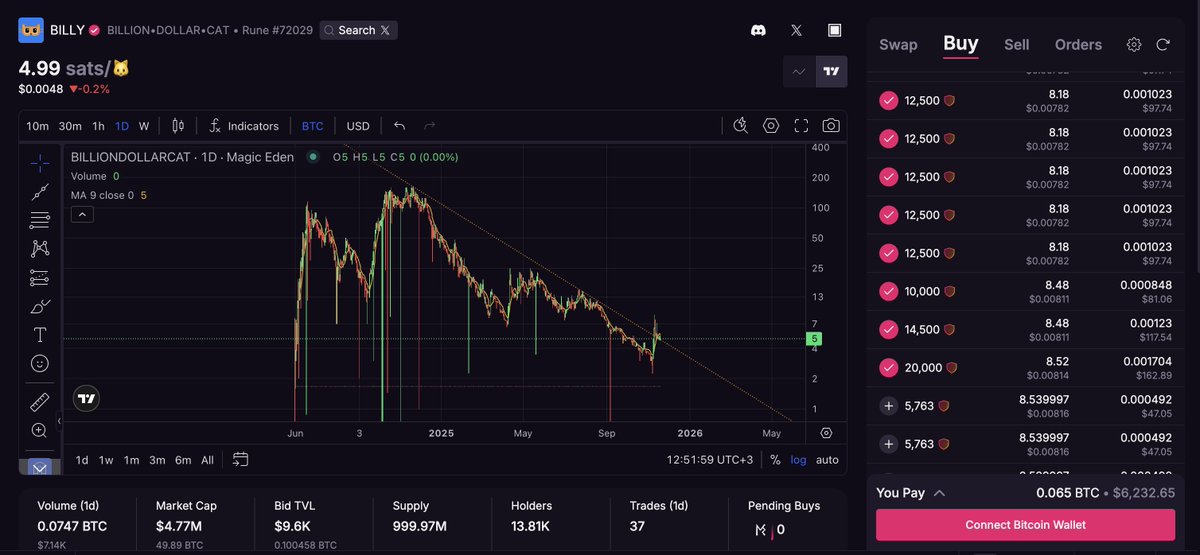Screen dimensions: 1200x555
Task: Click the verified badge next to BILLY
Action: tap(94, 30)
